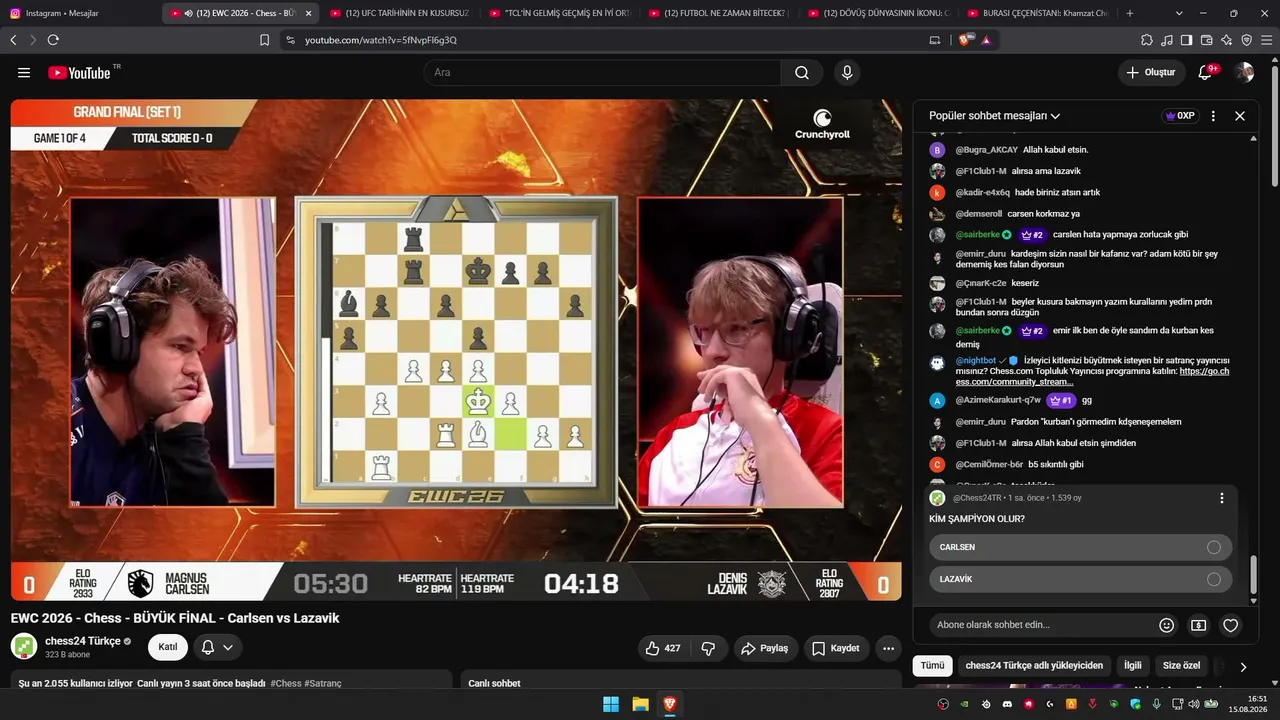Image resolution: width=1280 pixels, height=720 pixels.
Task: Close the active EWC 2026 tab
Action: coord(308,13)
